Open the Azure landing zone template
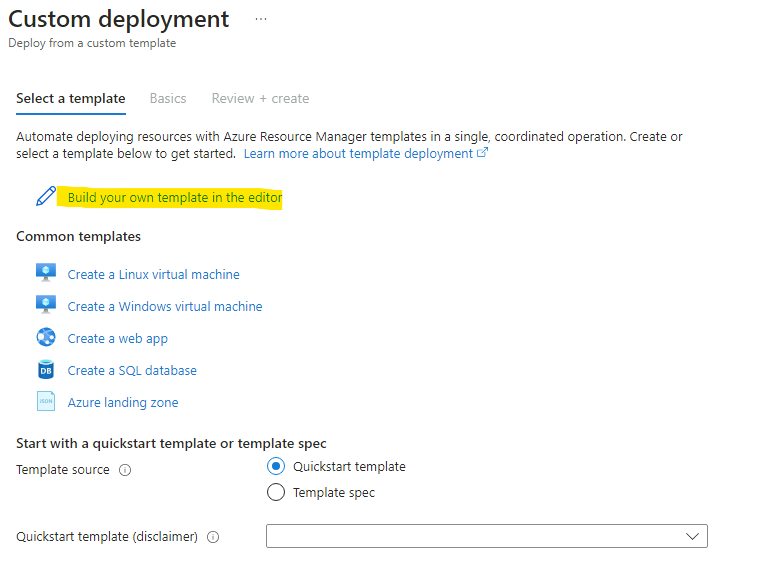This screenshot has height=568, width=770. pos(123,403)
